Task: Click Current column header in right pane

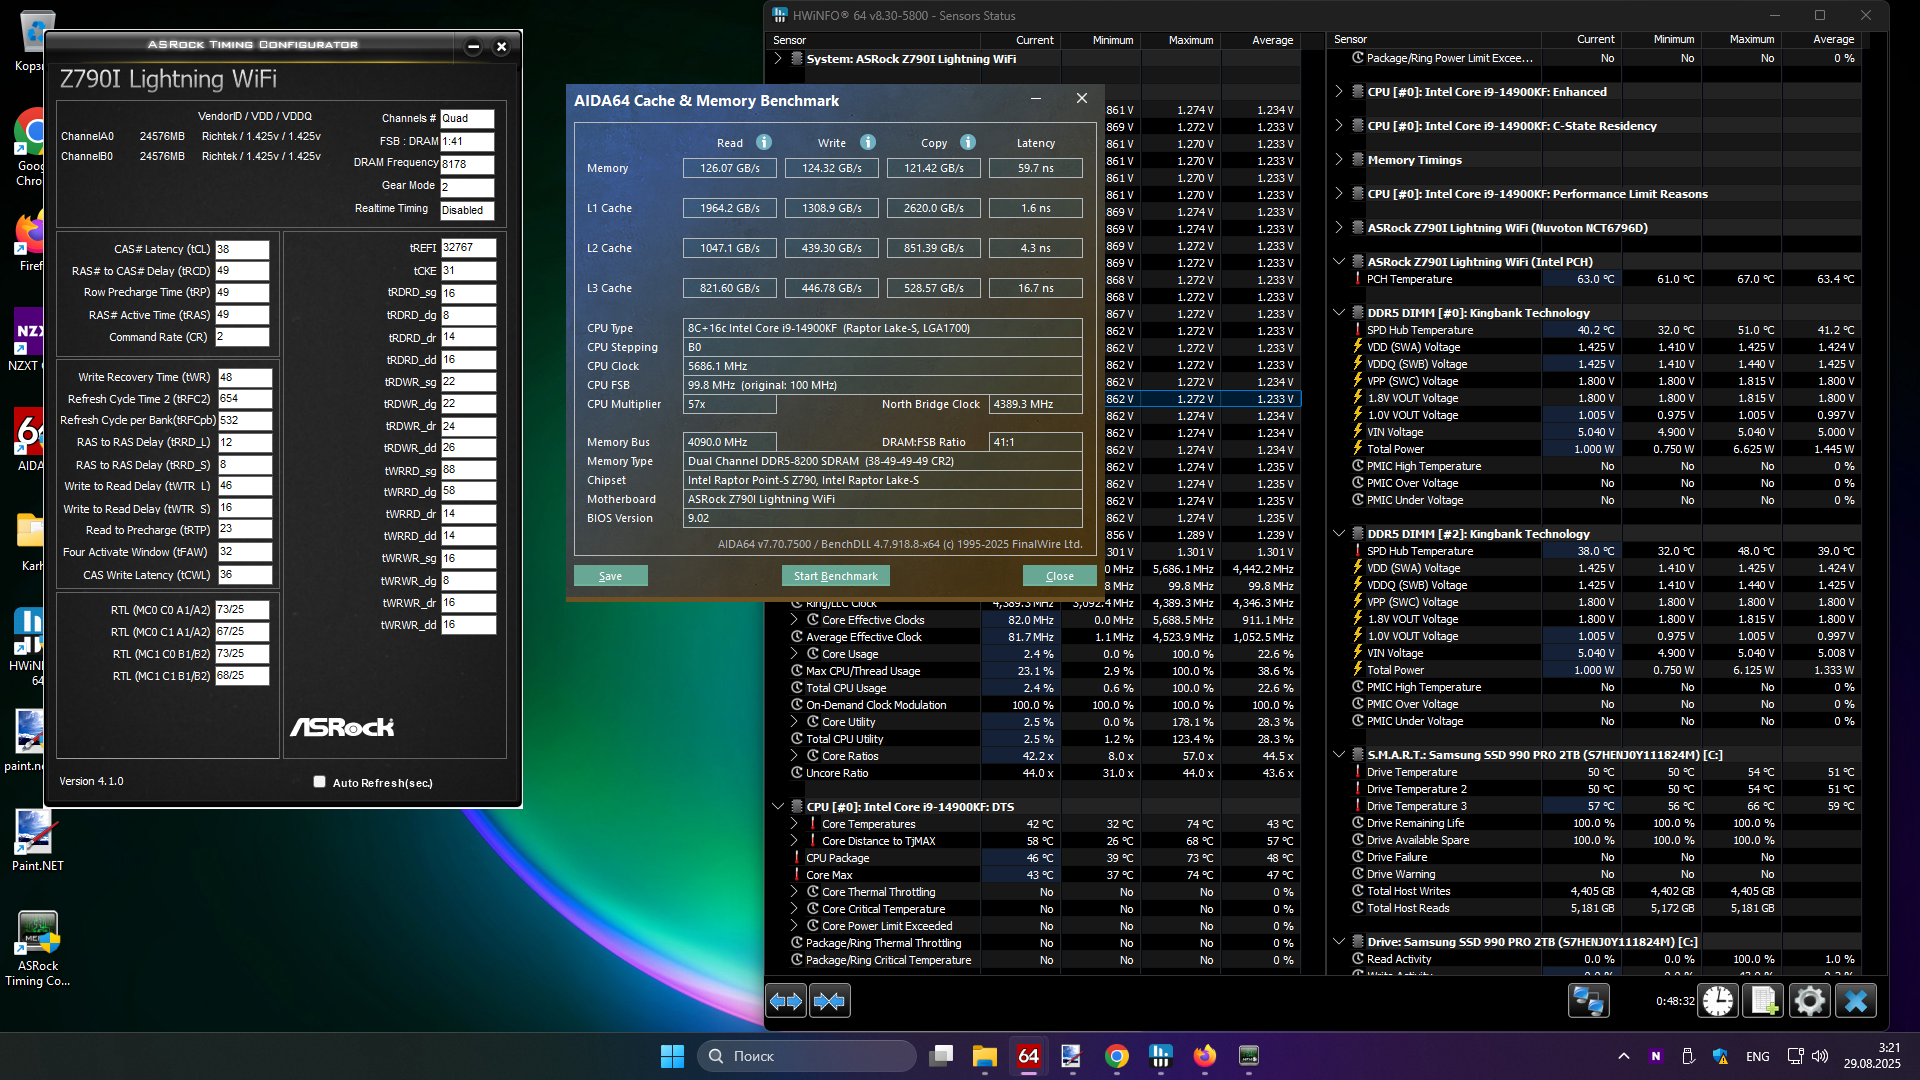Action: click(x=1581, y=40)
